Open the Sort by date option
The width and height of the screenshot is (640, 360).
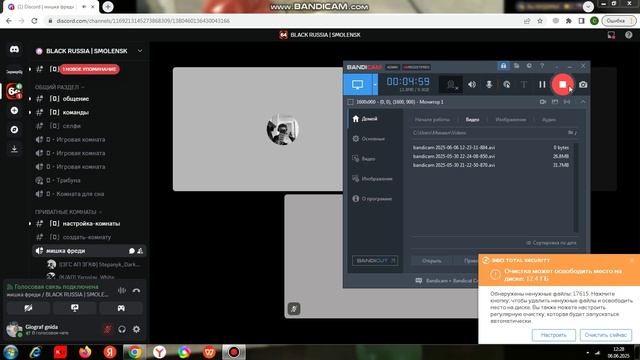coord(551,243)
